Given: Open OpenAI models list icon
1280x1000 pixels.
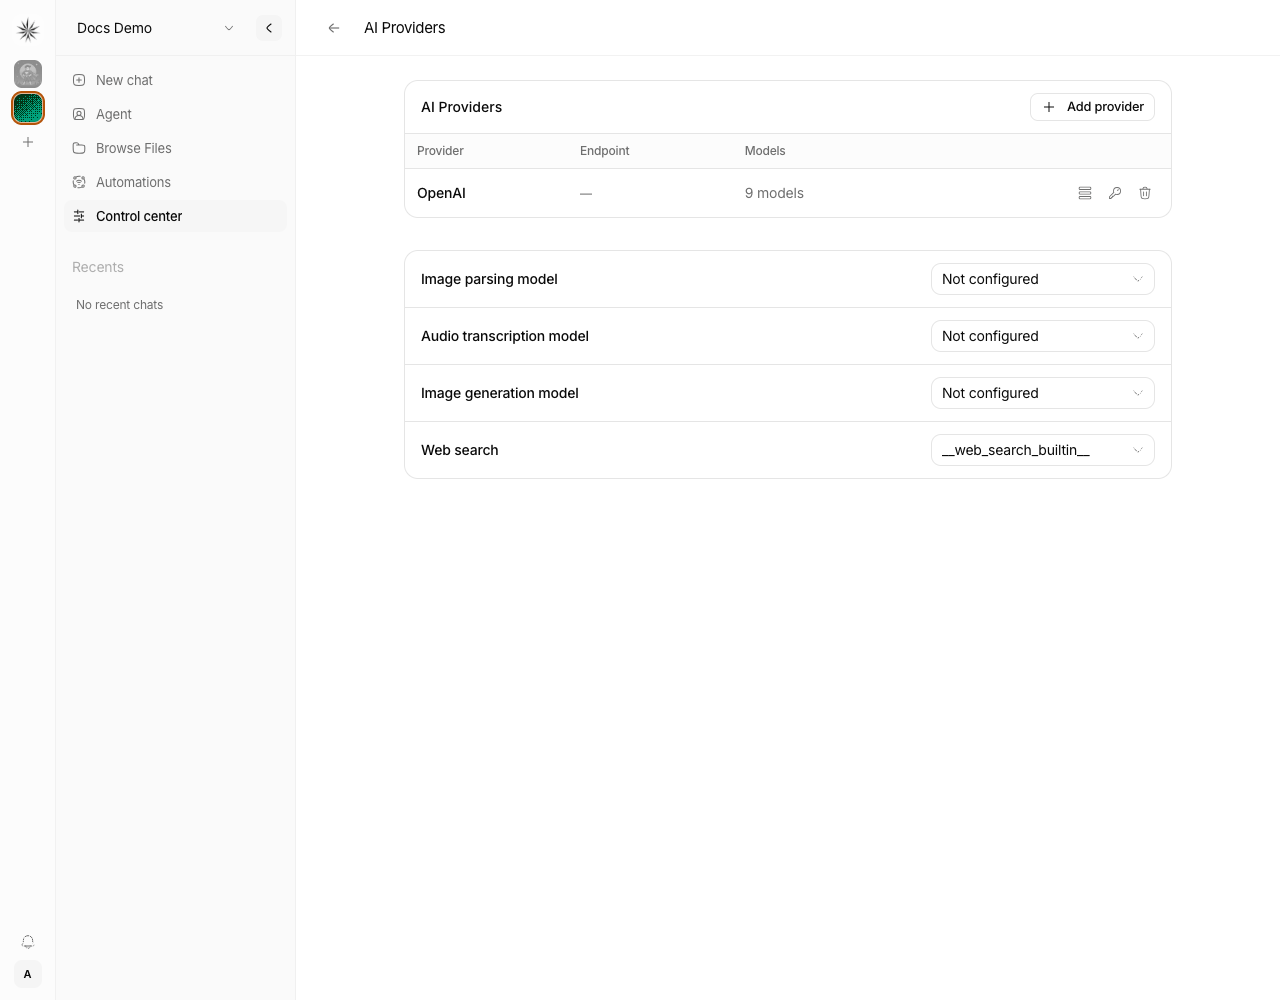Looking at the screenshot, I should (x=1085, y=193).
